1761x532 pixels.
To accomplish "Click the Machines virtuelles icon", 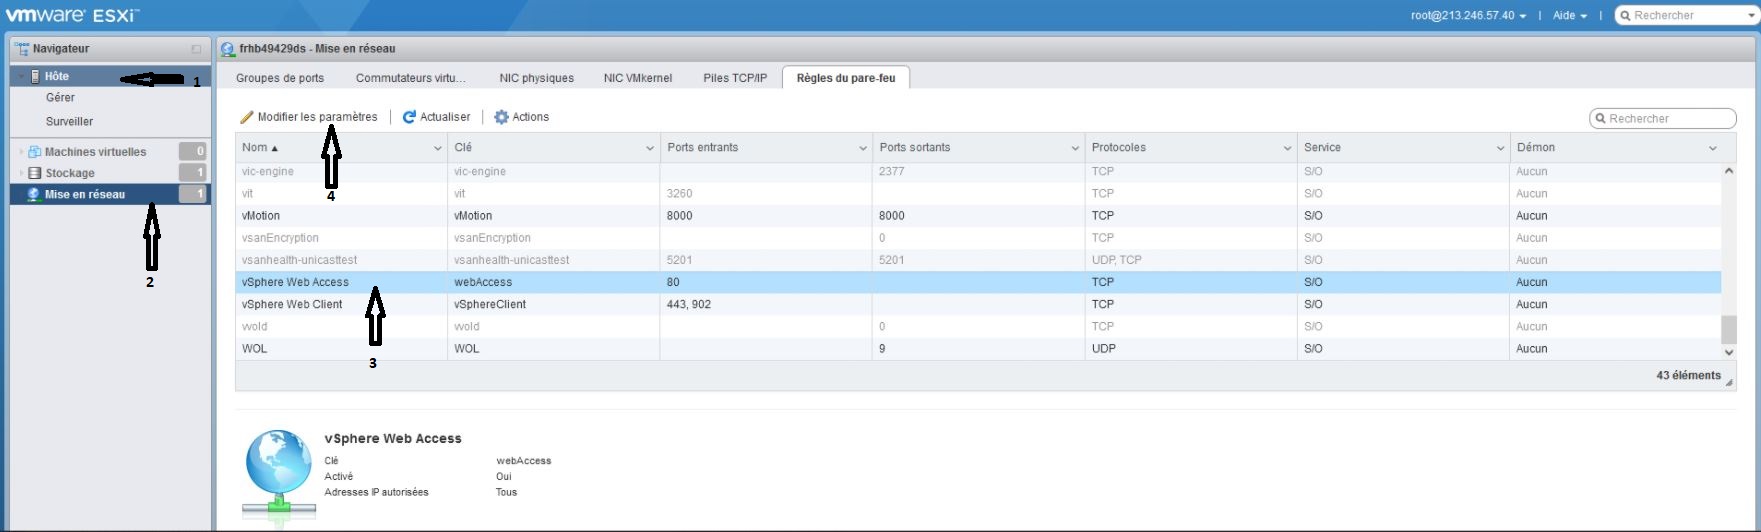I will pyautogui.click(x=35, y=152).
